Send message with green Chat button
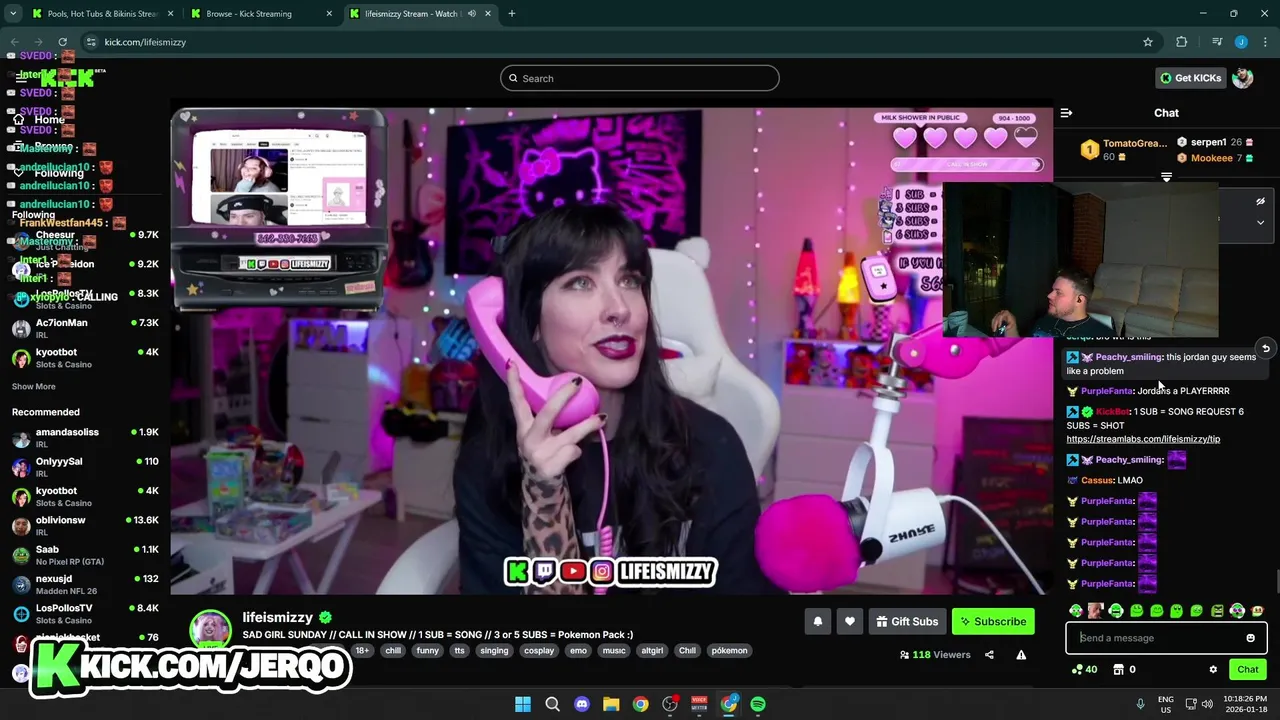 click(1247, 670)
